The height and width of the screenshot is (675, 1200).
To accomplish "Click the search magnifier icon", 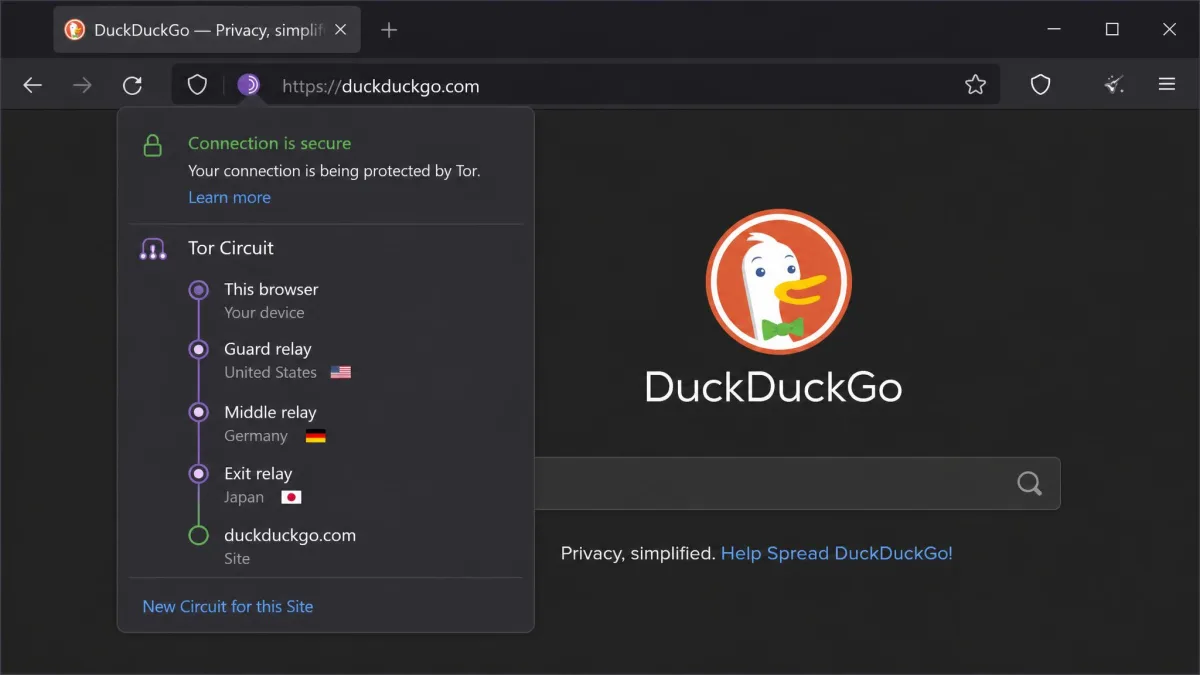I will click(x=1029, y=484).
